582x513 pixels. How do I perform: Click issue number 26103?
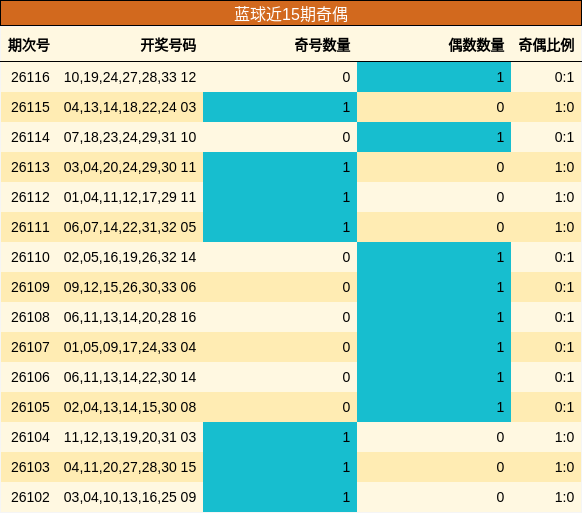pyautogui.click(x=30, y=467)
